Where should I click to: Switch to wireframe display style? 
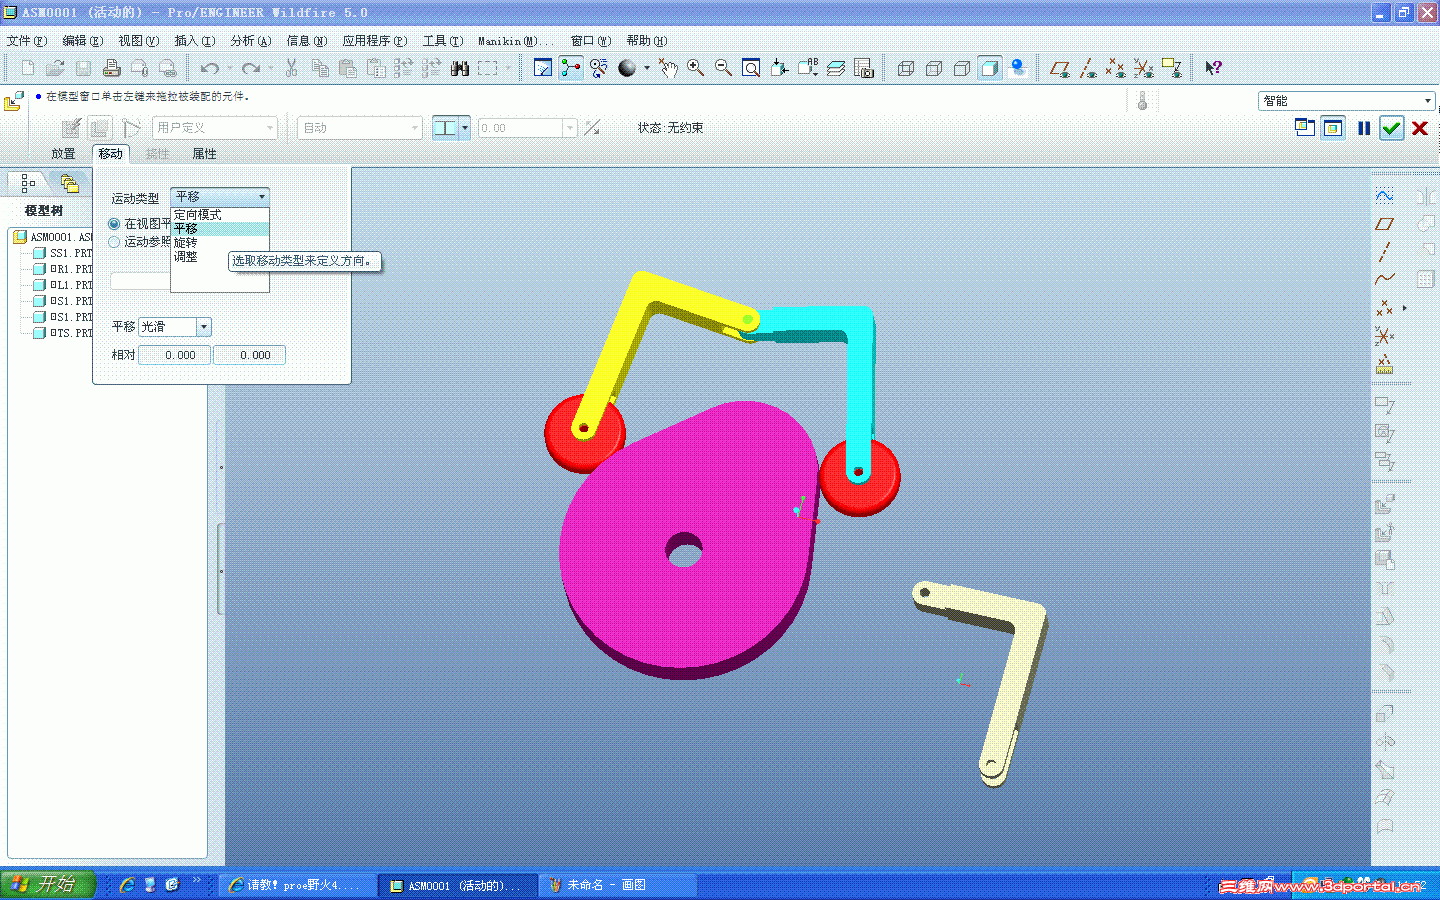pos(906,68)
